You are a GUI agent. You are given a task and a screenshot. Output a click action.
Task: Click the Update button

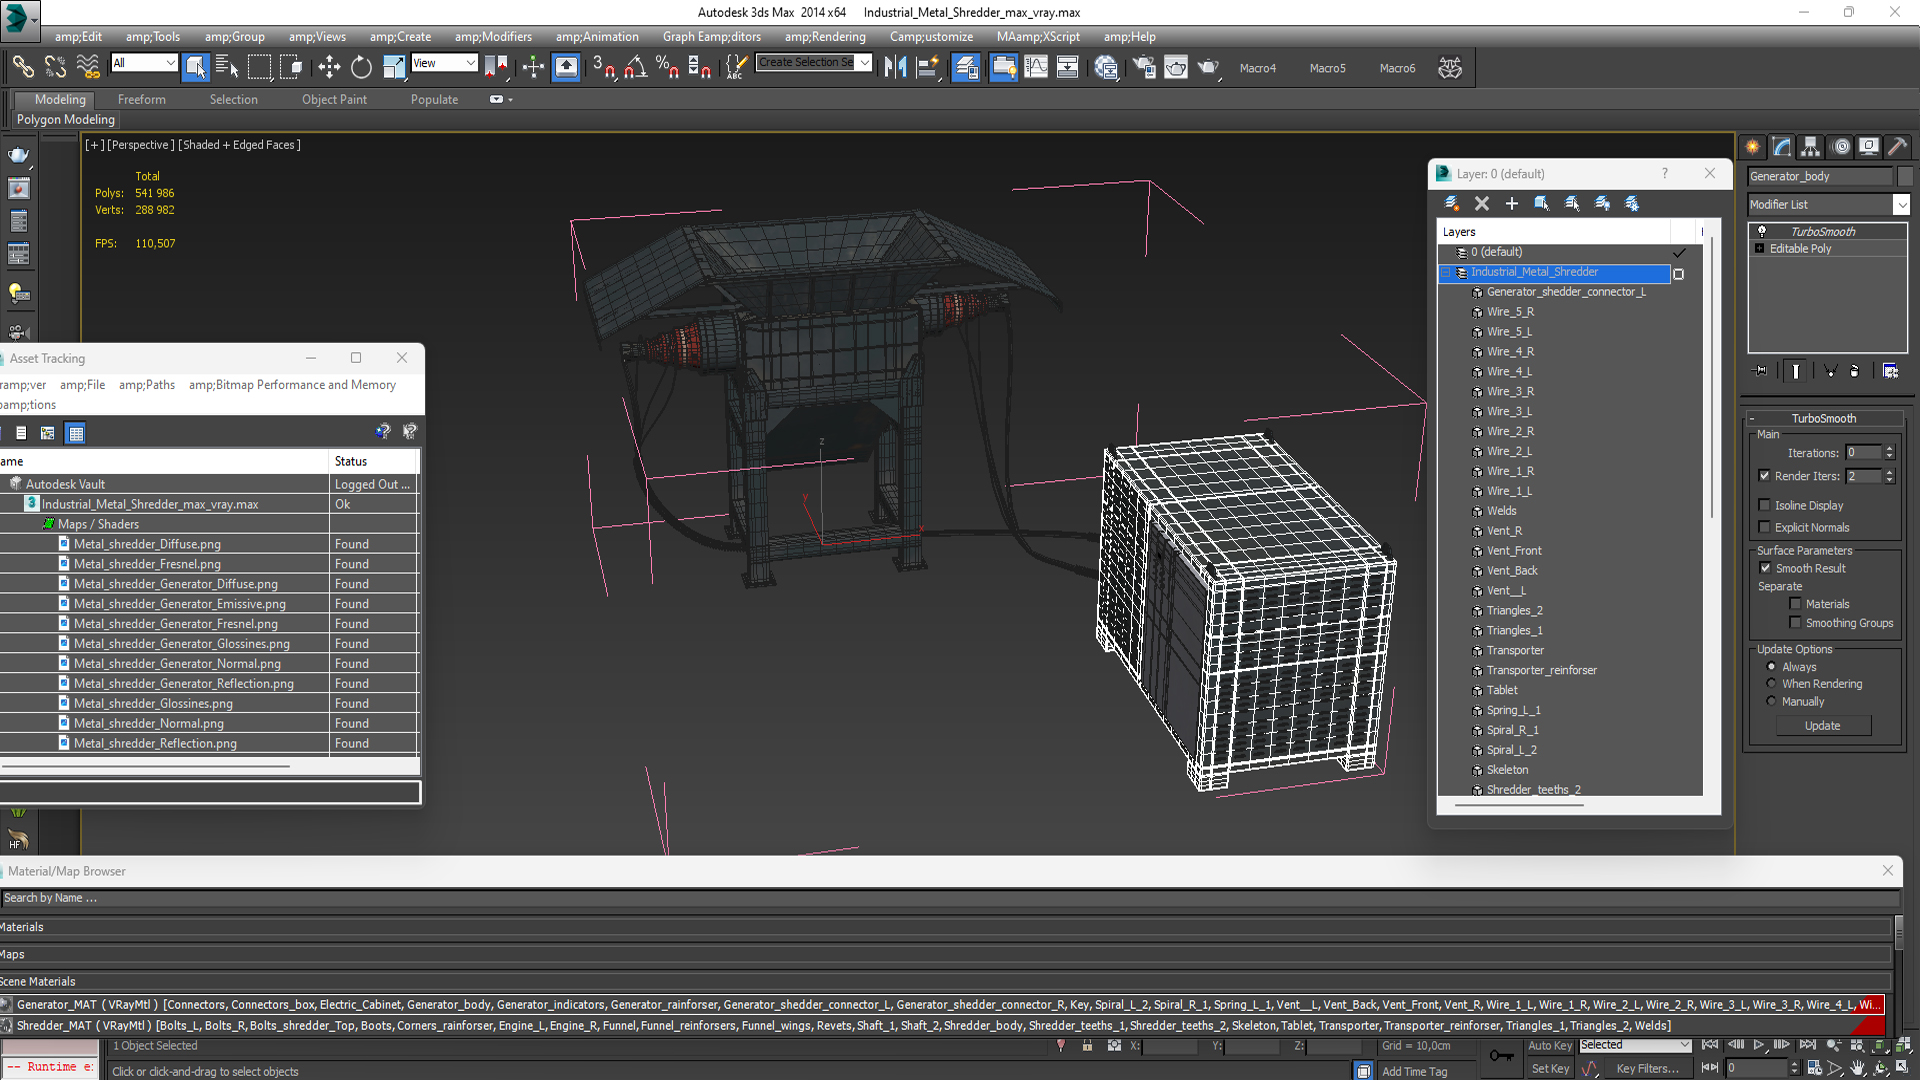pyautogui.click(x=1823, y=726)
